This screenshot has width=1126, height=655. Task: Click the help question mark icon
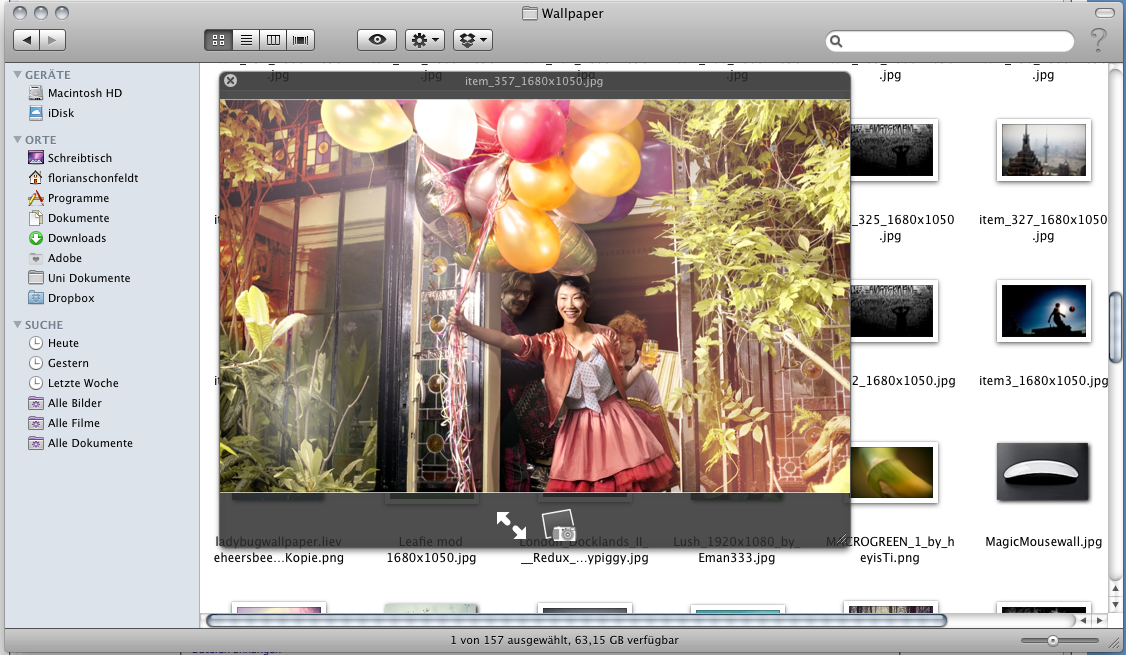coord(1098,40)
